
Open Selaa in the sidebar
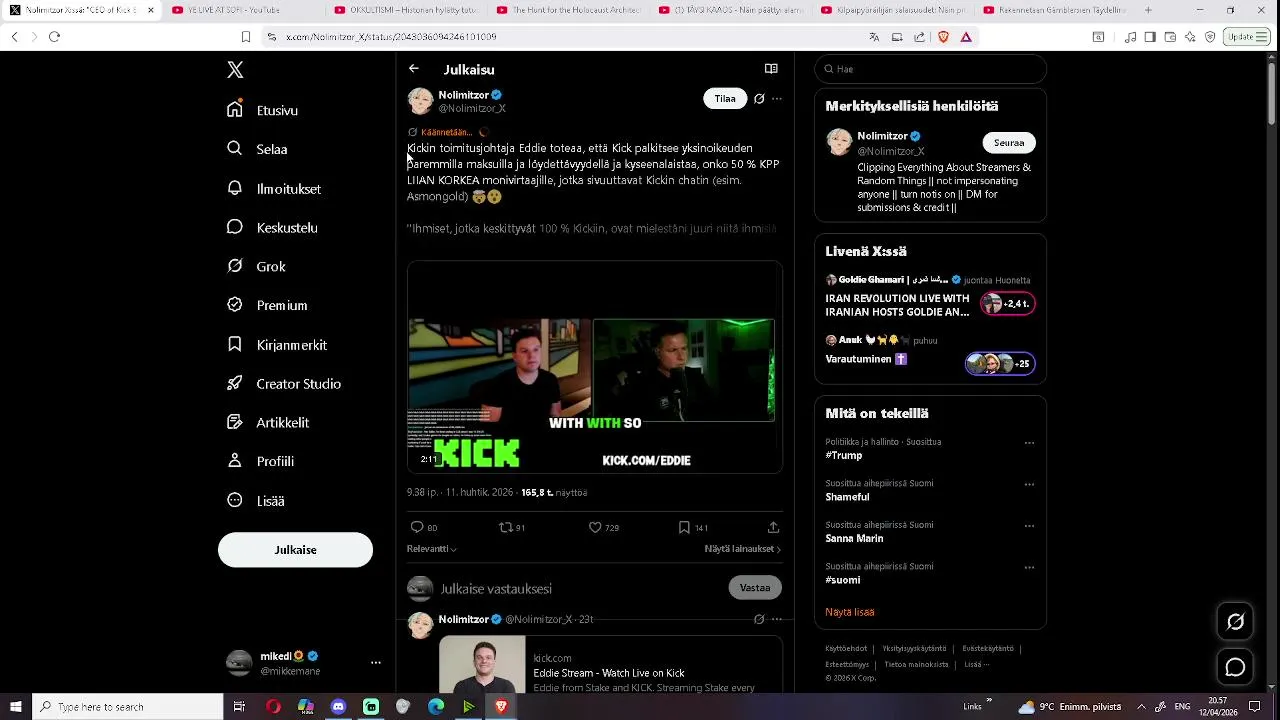tap(258, 149)
